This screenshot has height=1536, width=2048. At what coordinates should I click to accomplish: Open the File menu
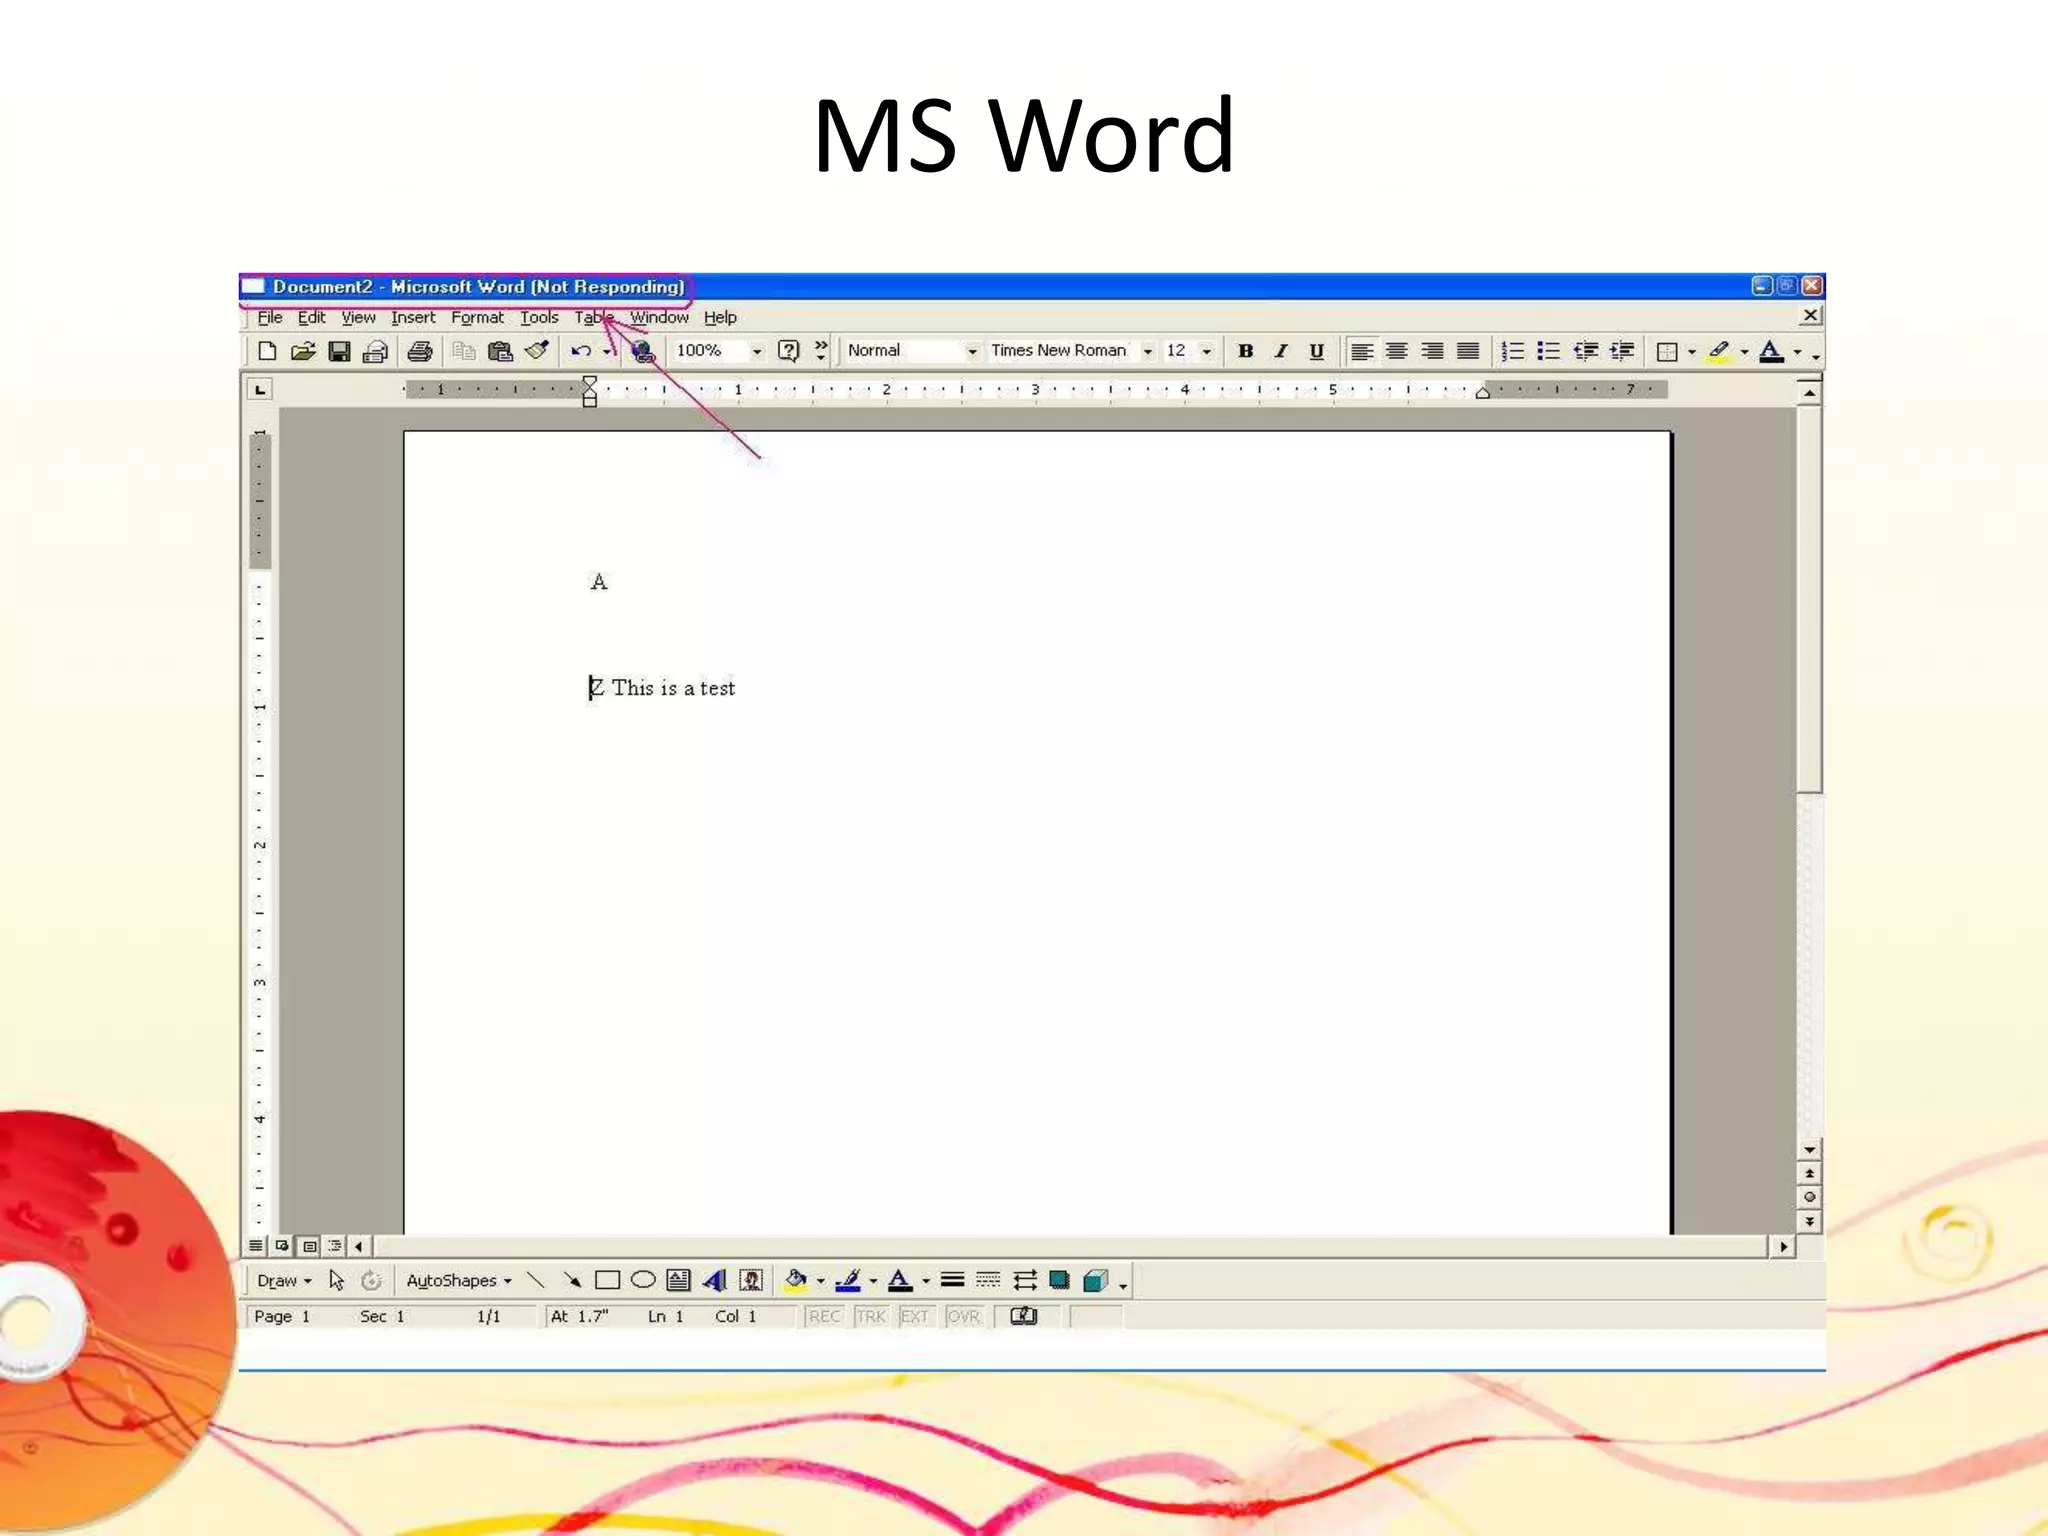pos(270,317)
